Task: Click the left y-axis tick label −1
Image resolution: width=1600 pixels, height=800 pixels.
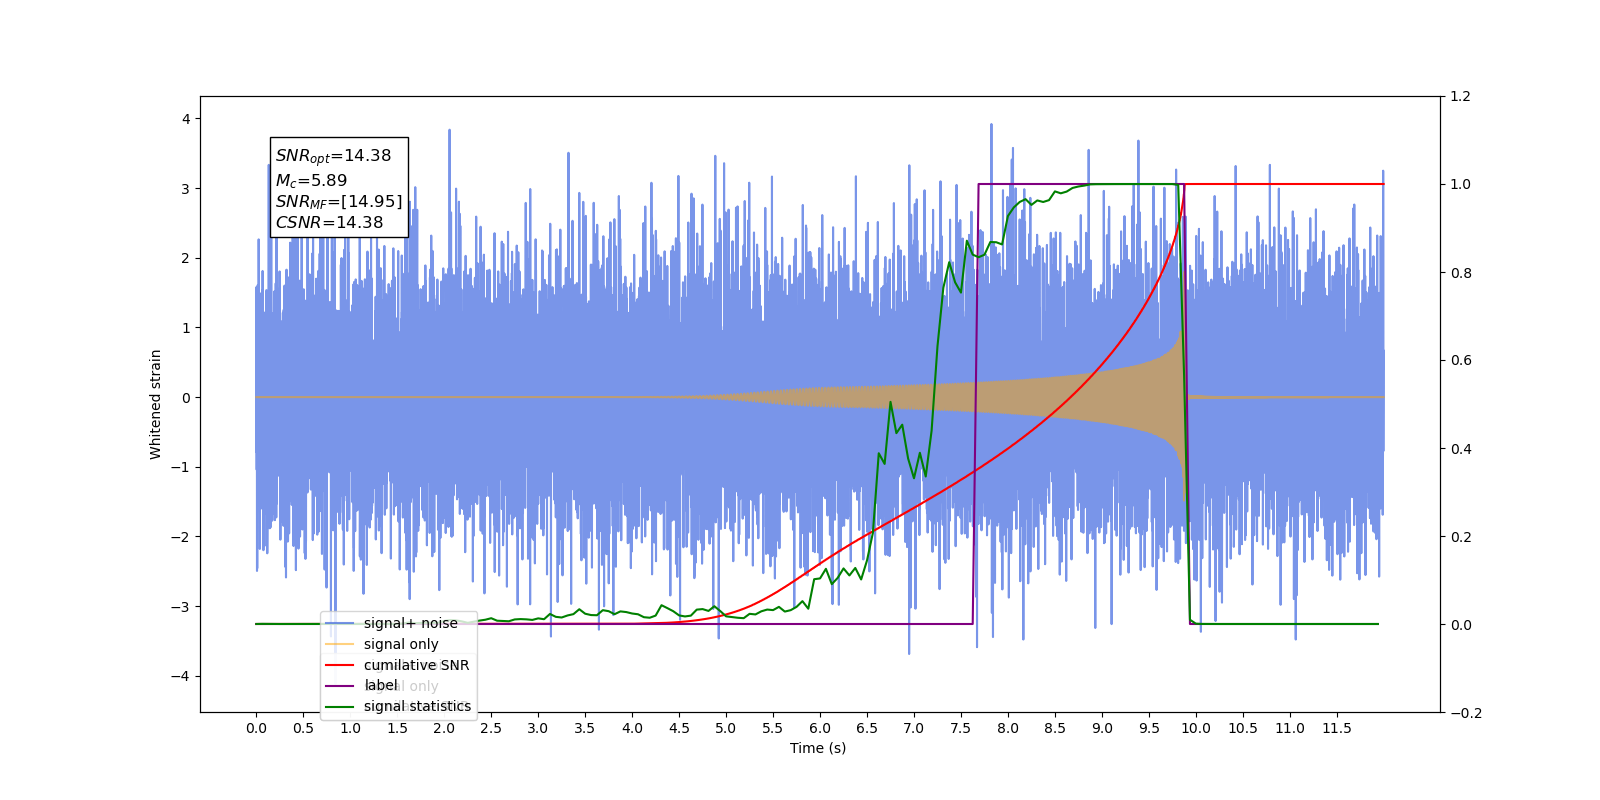Action: coord(181,467)
